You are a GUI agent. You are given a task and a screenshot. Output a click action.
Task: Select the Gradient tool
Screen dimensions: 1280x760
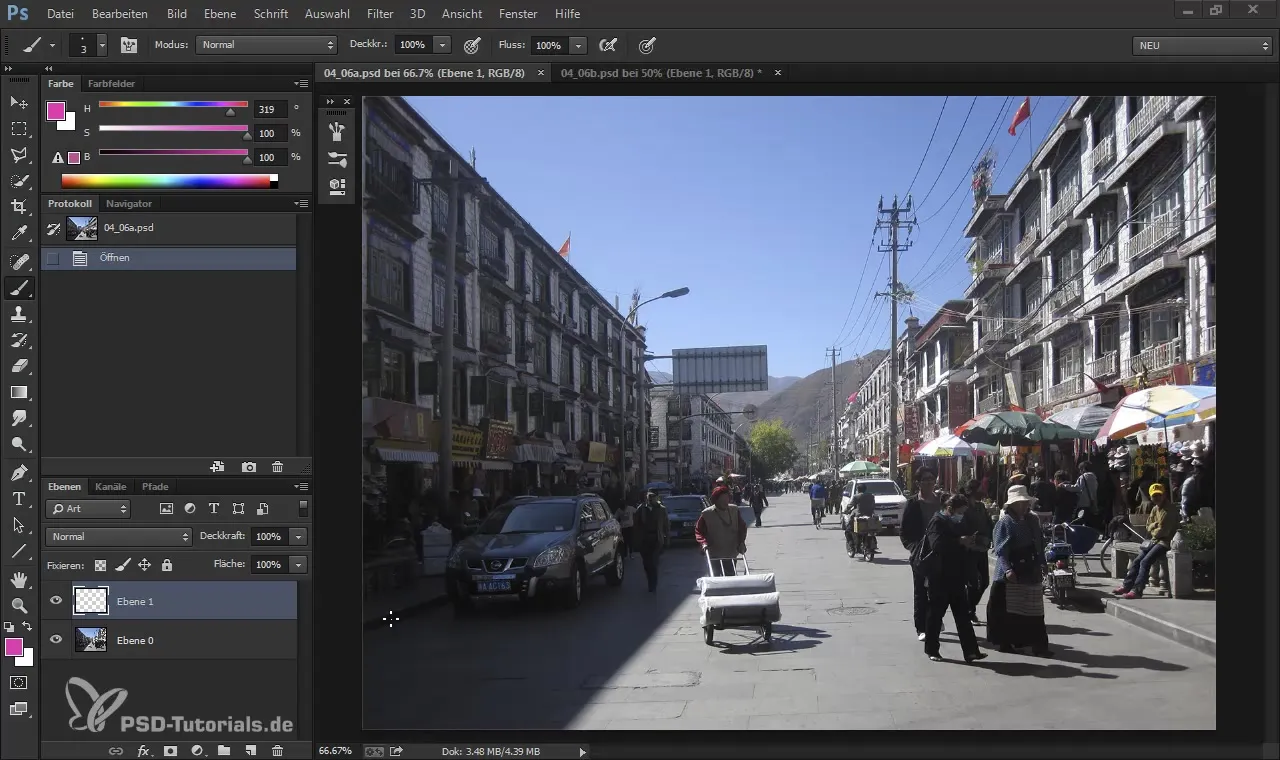coord(19,392)
